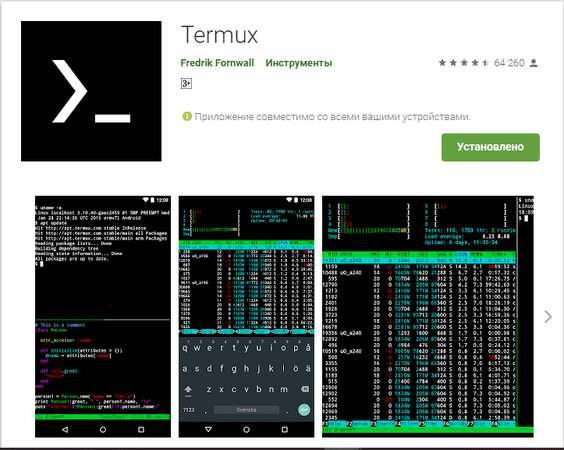Click the star rating icons
Image resolution: width=564 pixels, height=450 pixels.
coord(464,63)
